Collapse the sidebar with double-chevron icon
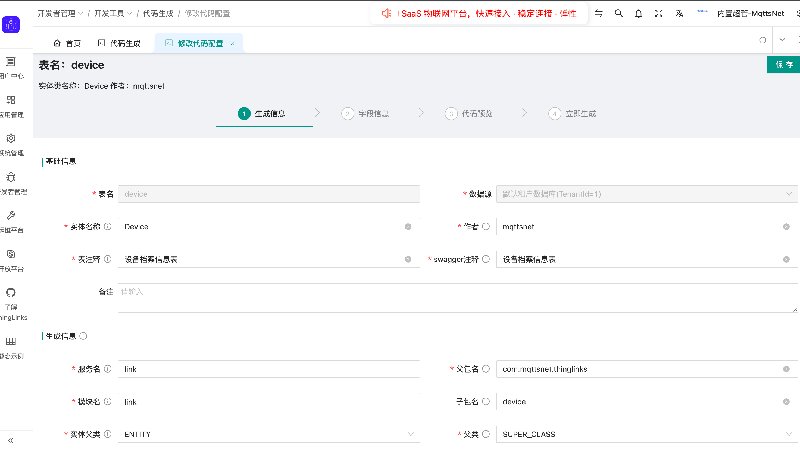 [11, 440]
